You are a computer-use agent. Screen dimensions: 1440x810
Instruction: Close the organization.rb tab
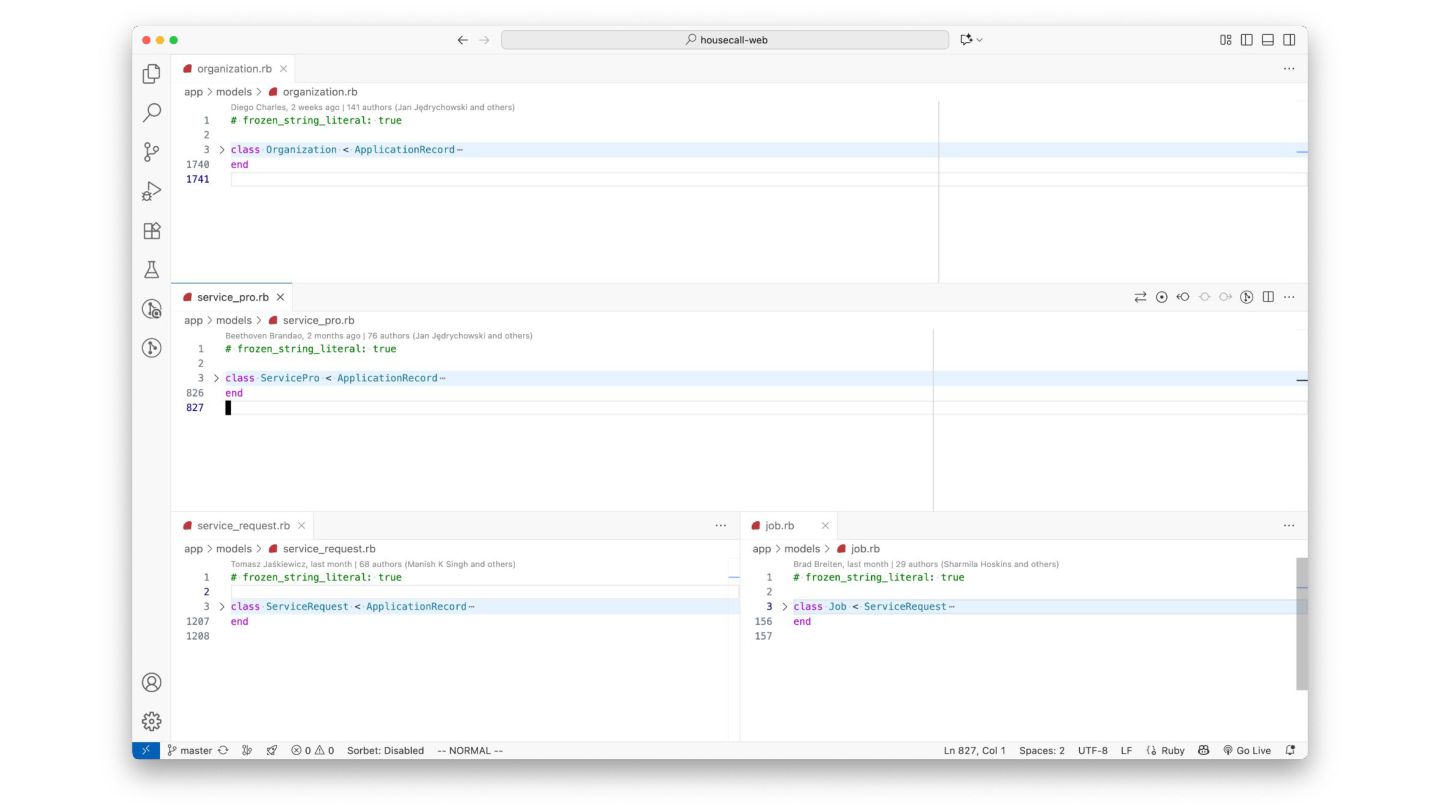pyautogui.click(x=284, y=69)
